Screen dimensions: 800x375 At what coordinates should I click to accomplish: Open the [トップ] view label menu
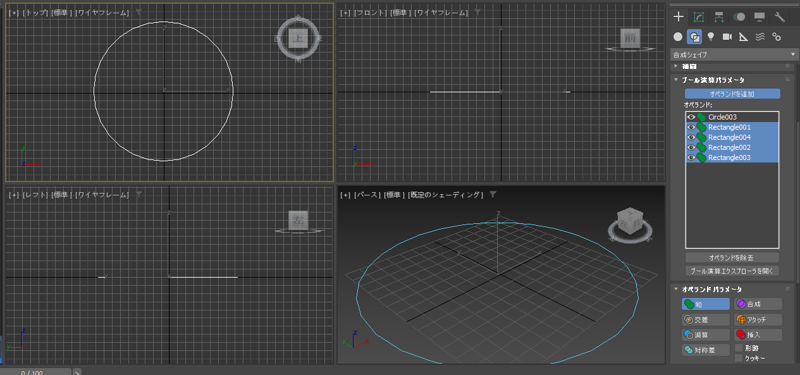pyautogui.click(x=36, y=12)
